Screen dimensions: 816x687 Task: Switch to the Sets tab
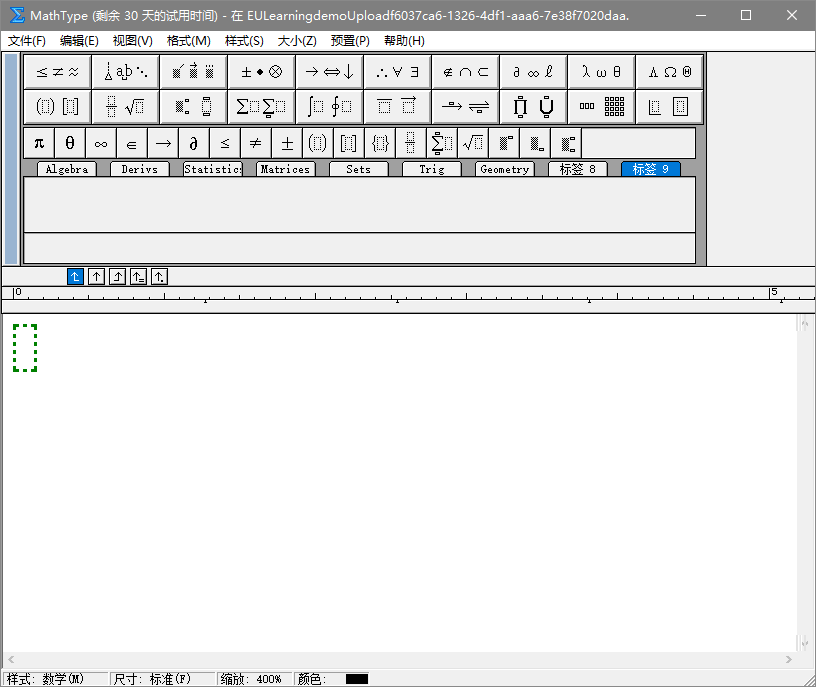359,169
